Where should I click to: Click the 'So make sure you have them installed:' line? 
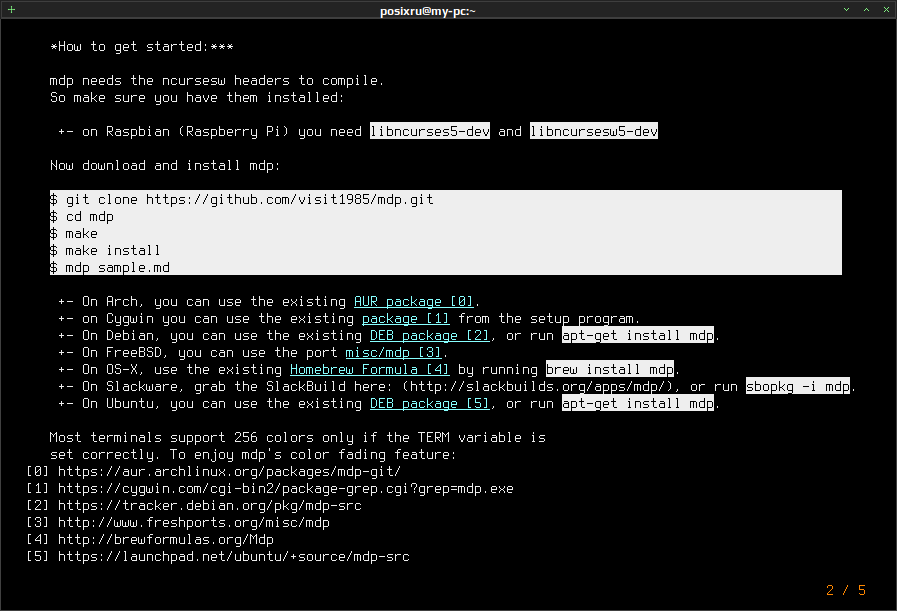click(x=197, y=98)
